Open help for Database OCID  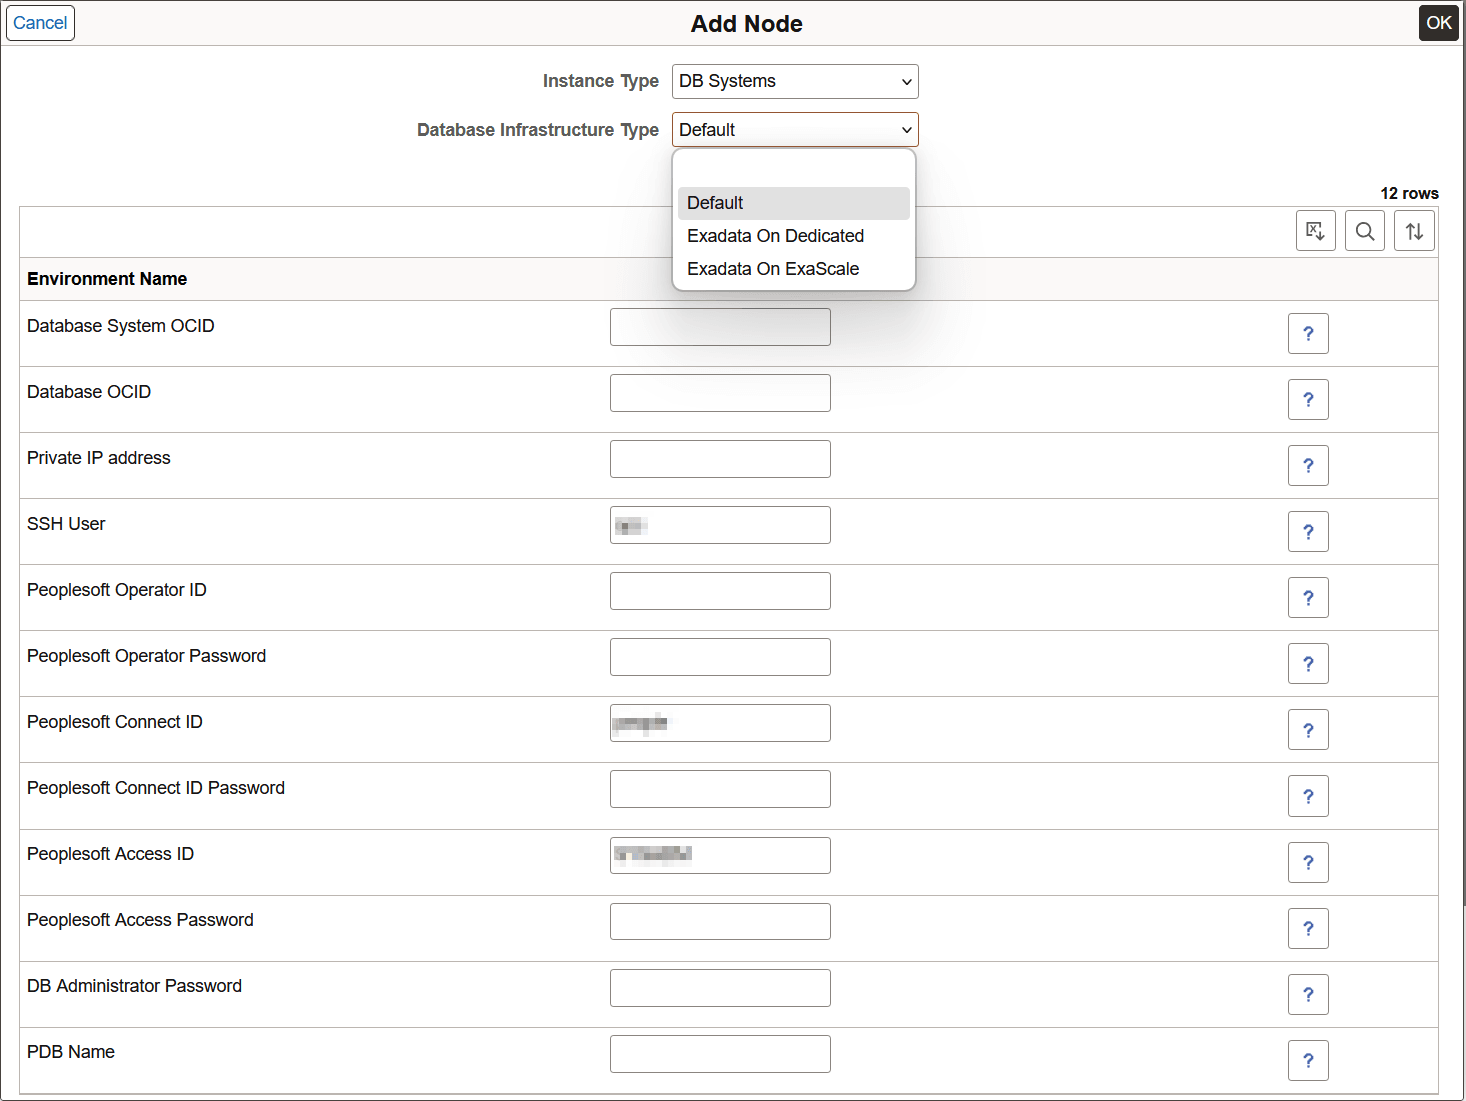coord(1308,399)
